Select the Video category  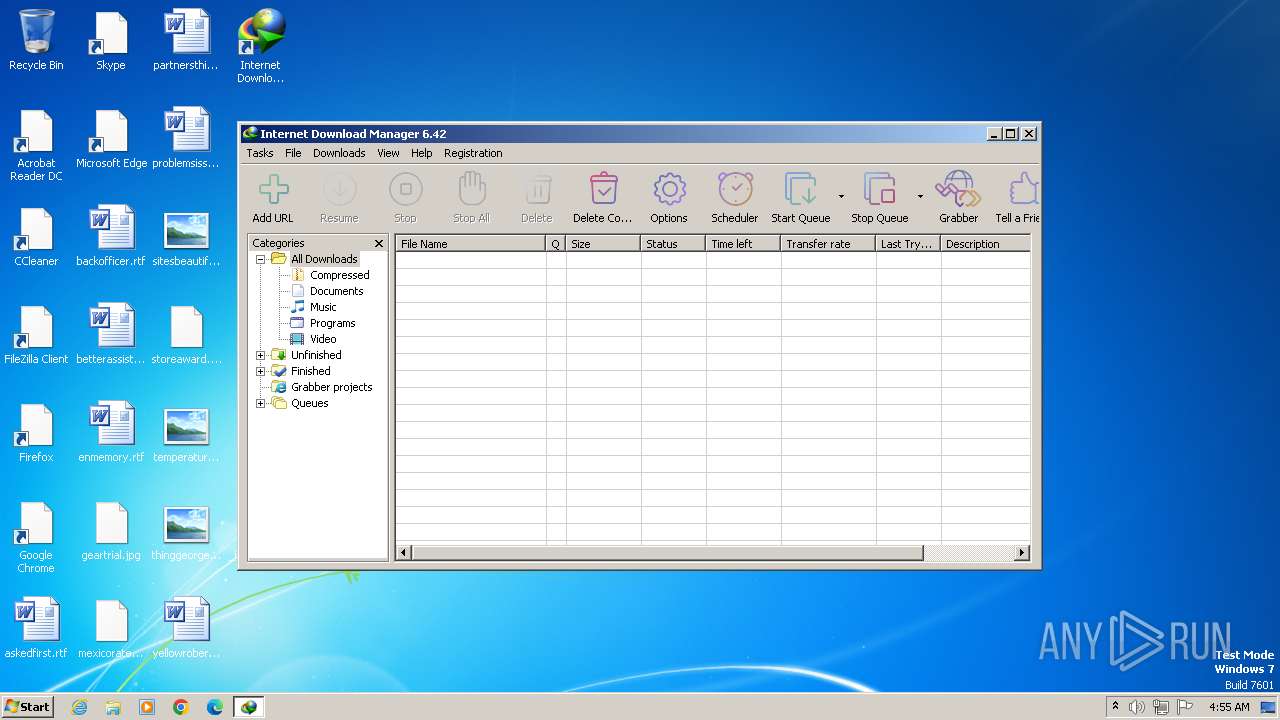(323, 339)
